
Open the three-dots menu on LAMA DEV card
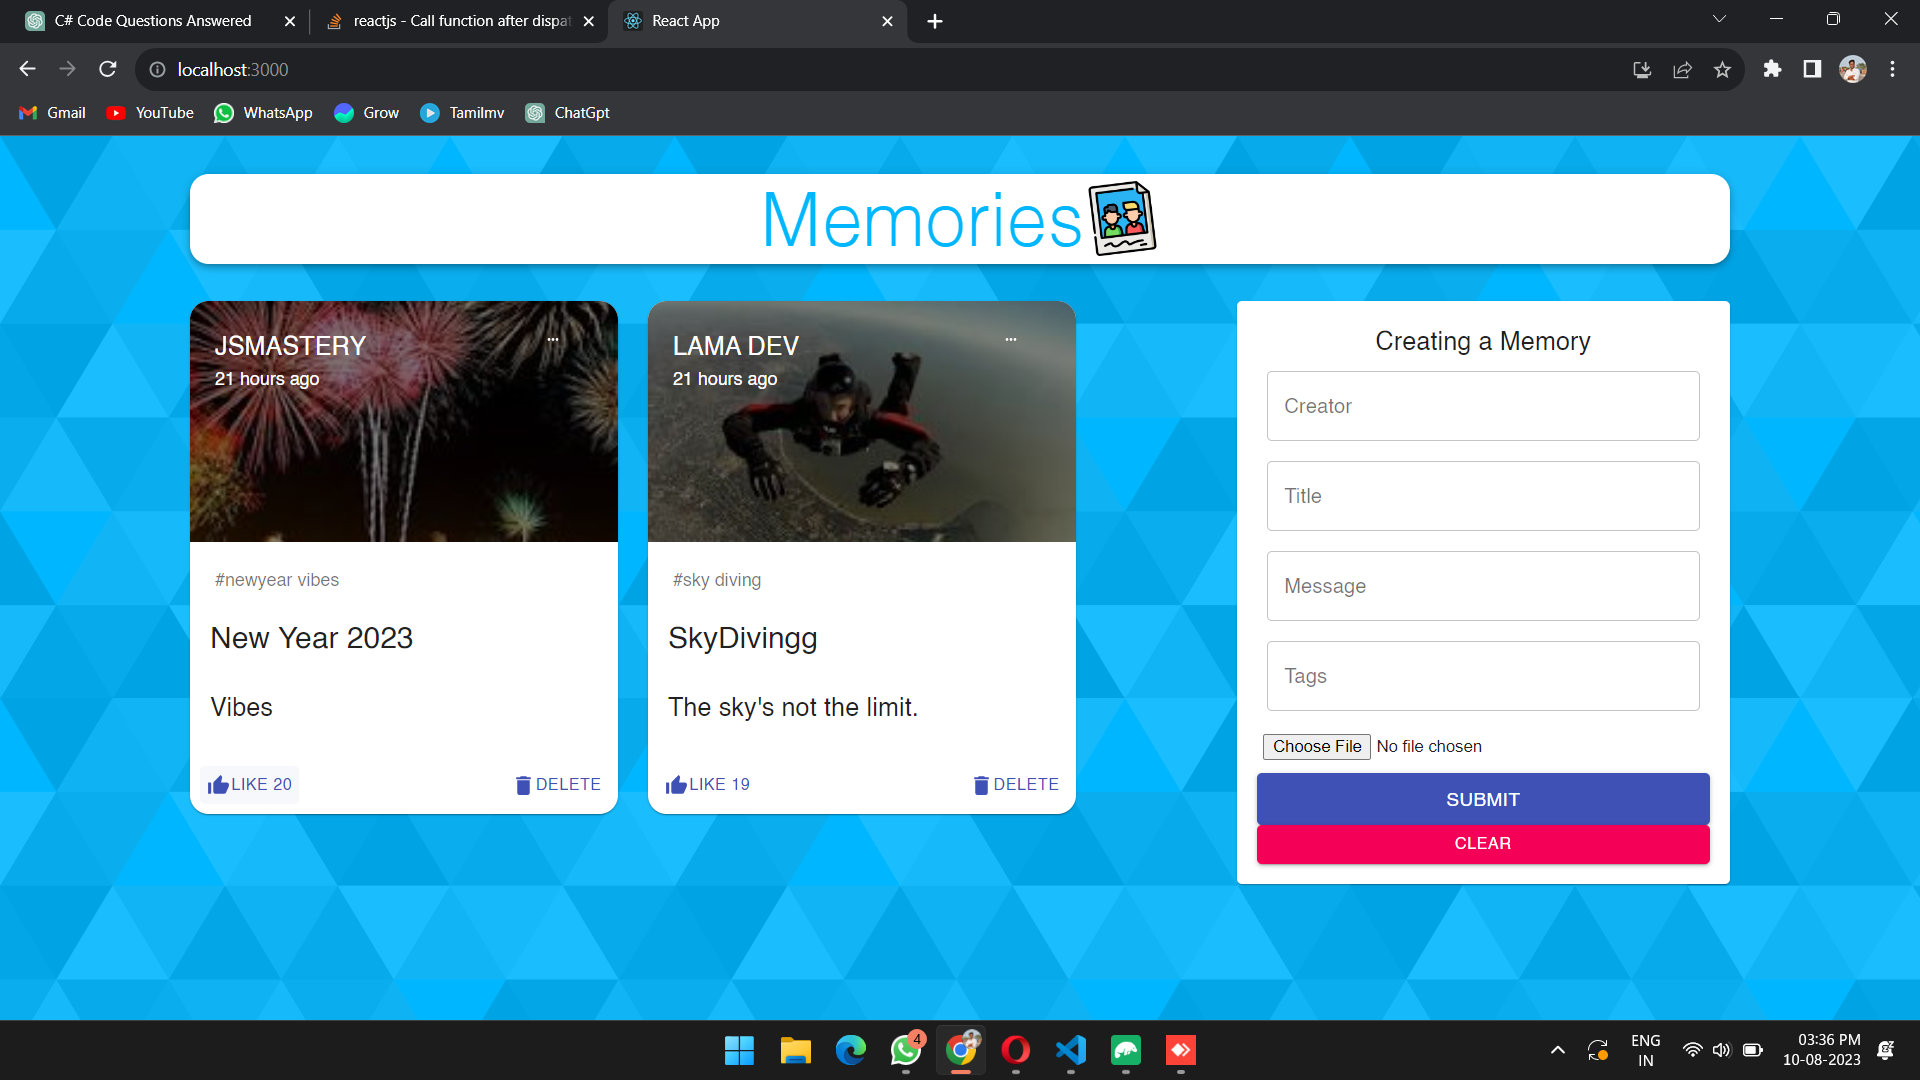click(x=1011, y=340)
